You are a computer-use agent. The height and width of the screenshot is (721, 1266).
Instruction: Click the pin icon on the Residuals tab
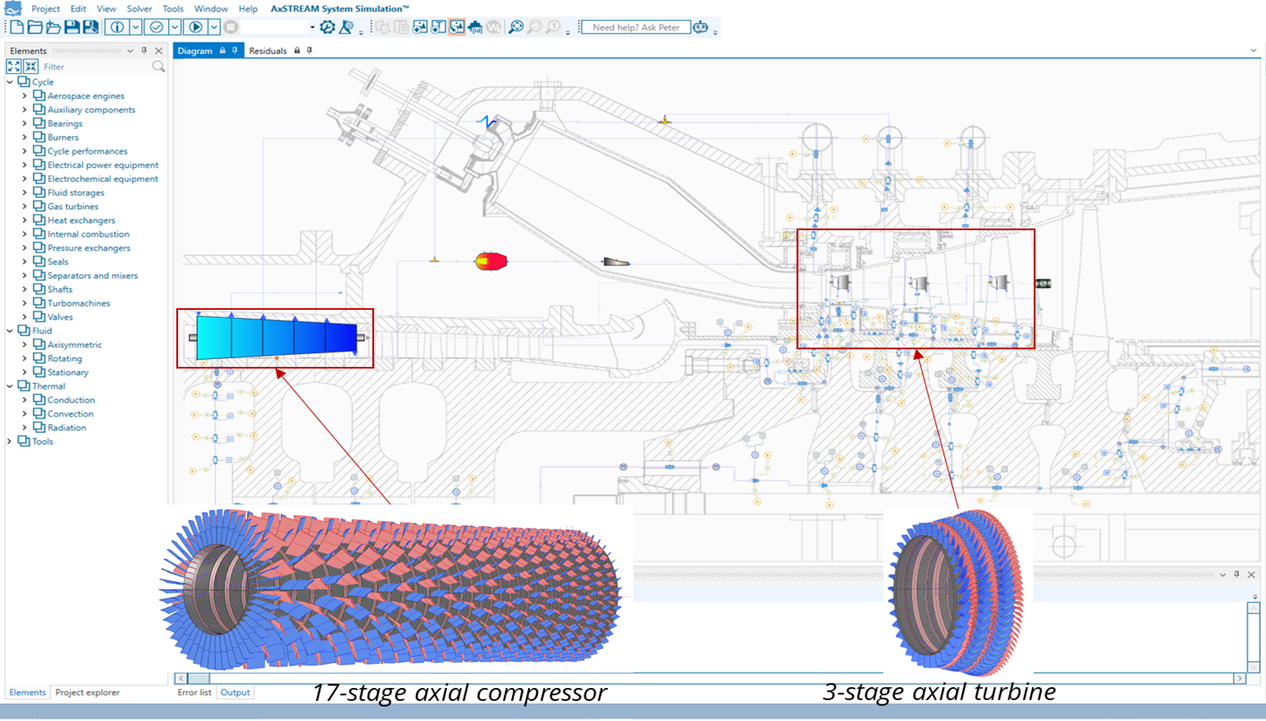coord(309,51)
